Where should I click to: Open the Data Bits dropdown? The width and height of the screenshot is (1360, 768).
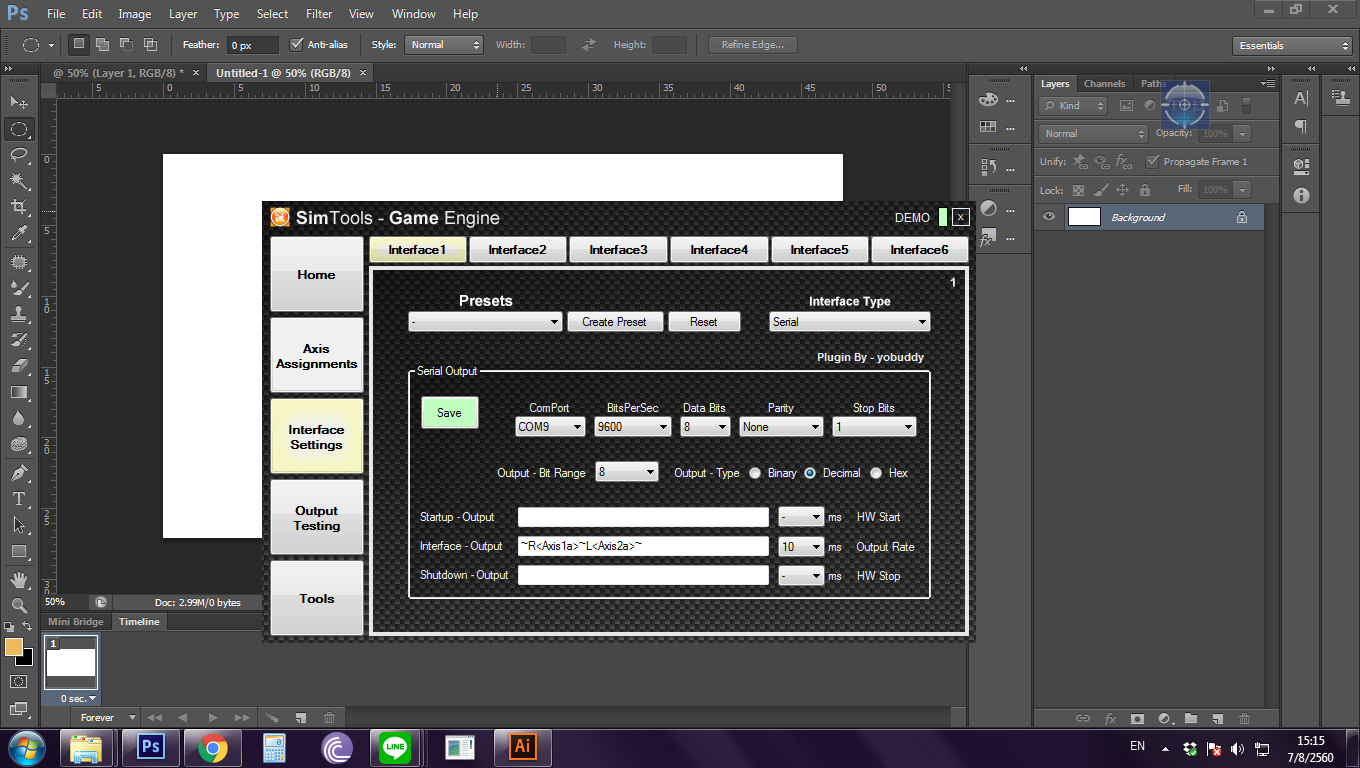coord(705,427)
